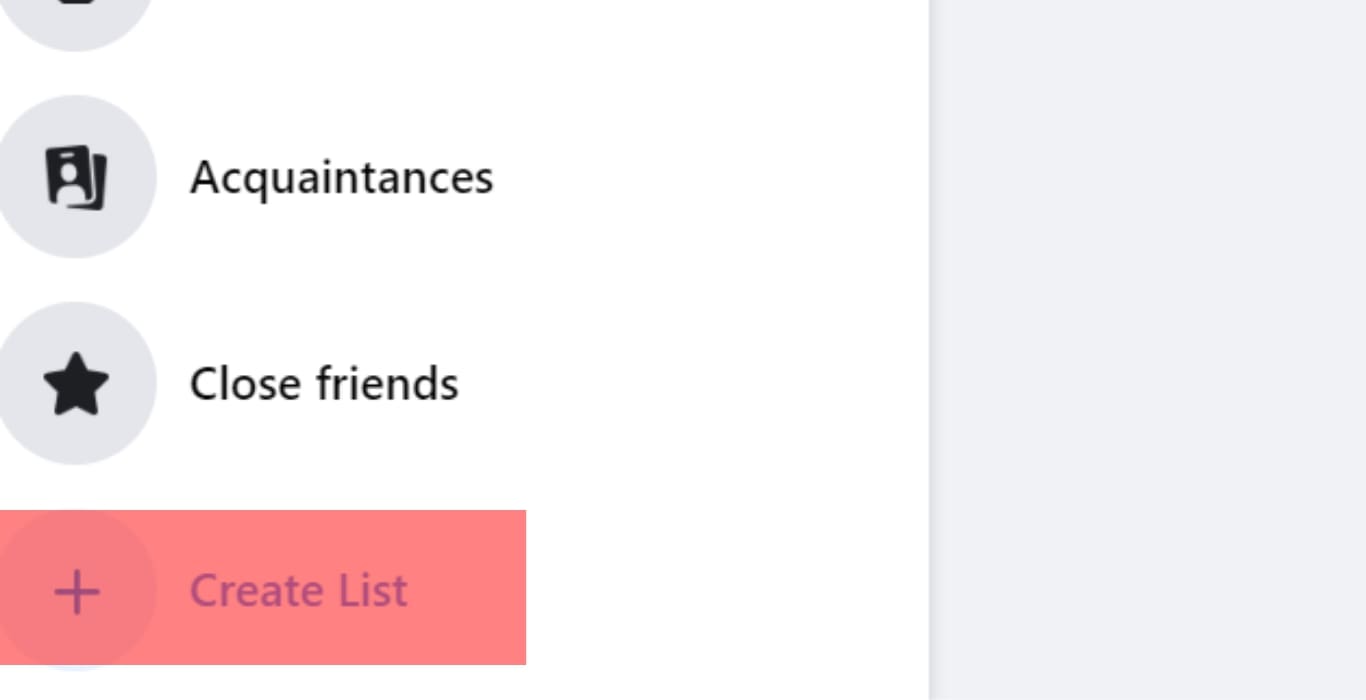This screenshot has width=1366, height=700.
Task: Open the Acquaintances friend list
Action: point(340,177)
